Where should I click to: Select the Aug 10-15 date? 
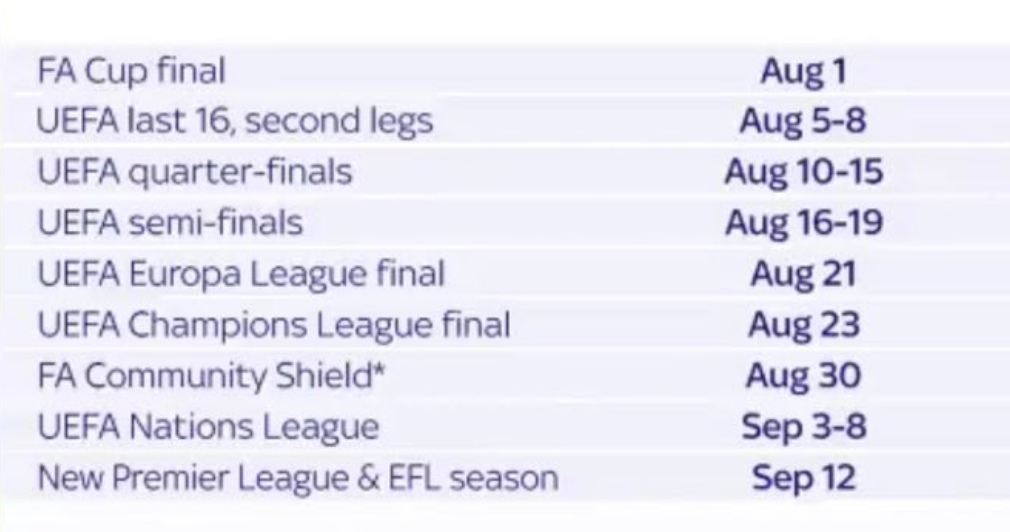(803, 172)
